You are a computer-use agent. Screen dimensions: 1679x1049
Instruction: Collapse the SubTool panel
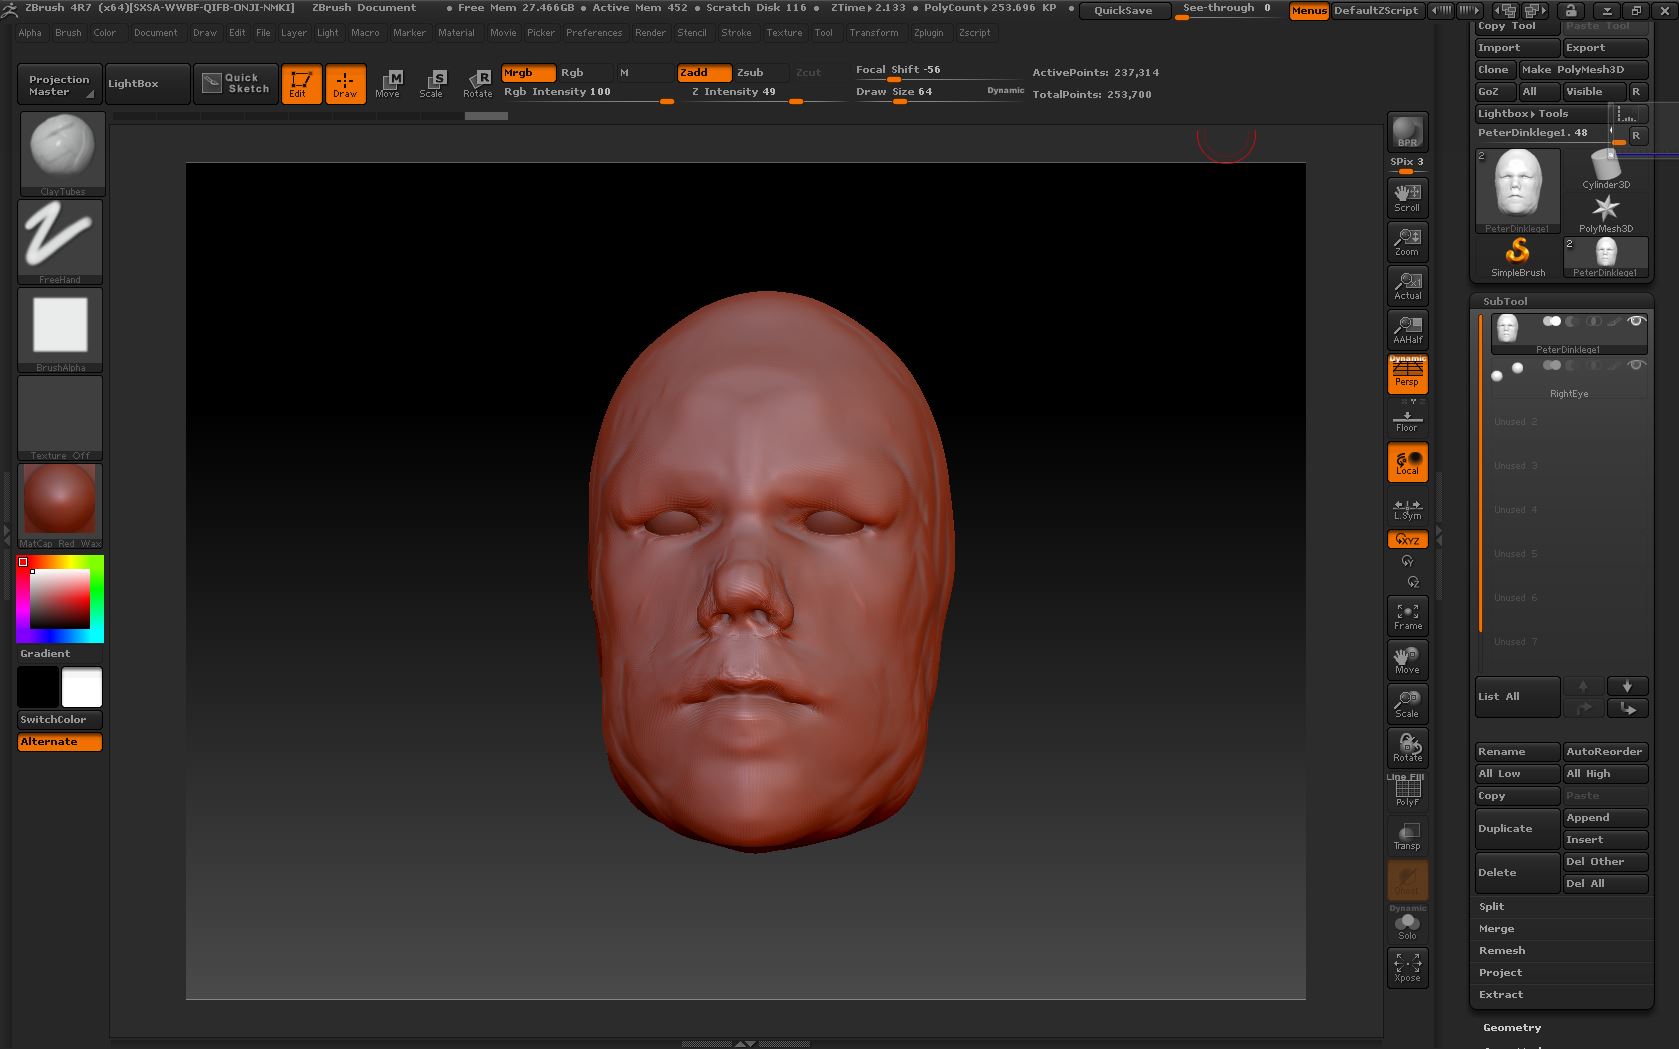click(x=1505, y=301)
